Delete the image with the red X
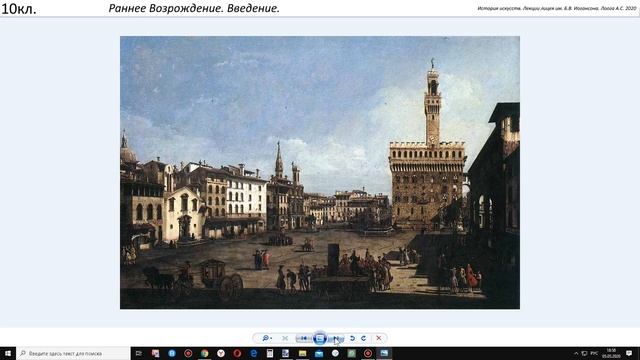This screenshot has width=640, height=360. 379,338
